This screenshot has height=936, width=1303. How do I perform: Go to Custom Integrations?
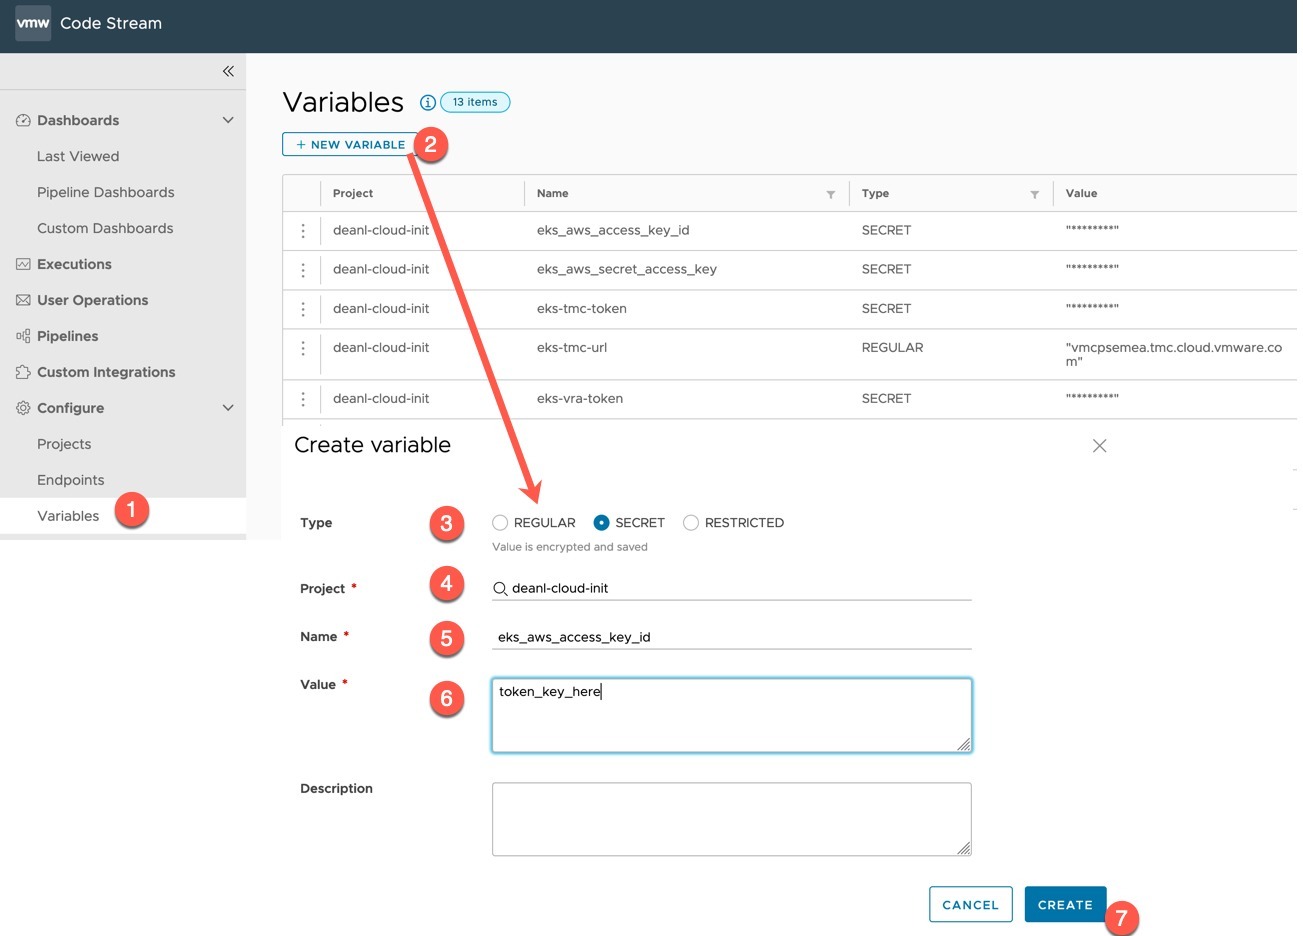click(106, 372)
